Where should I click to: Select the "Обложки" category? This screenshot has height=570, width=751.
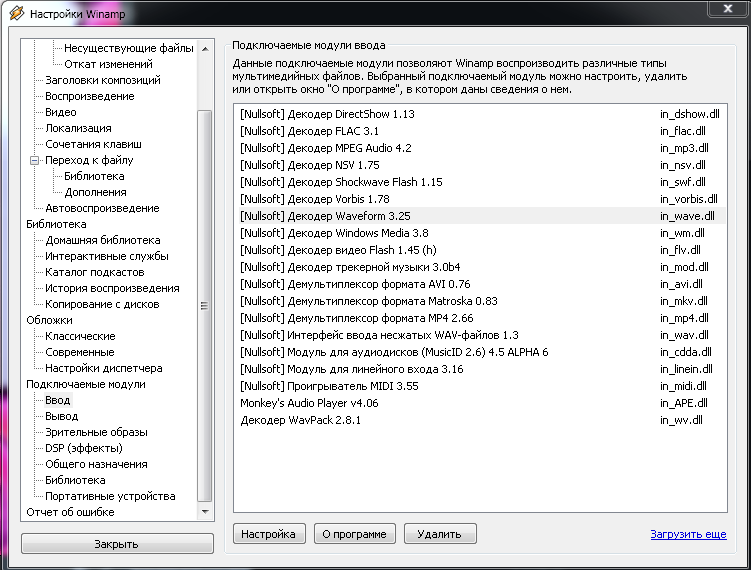49,320
